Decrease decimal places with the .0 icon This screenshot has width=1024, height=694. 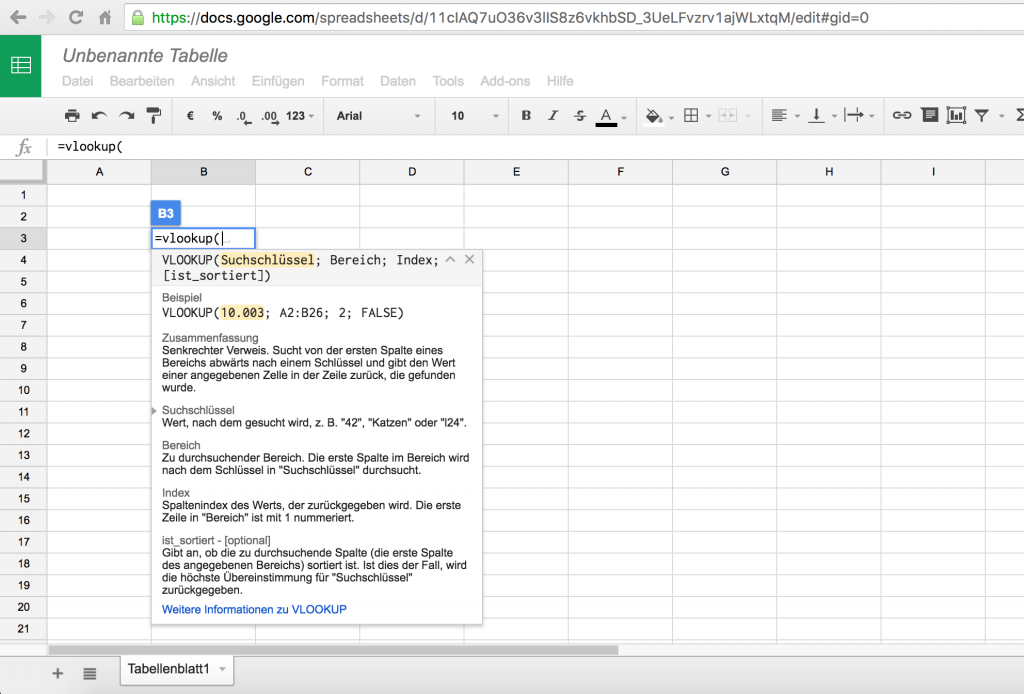point(243,115)
